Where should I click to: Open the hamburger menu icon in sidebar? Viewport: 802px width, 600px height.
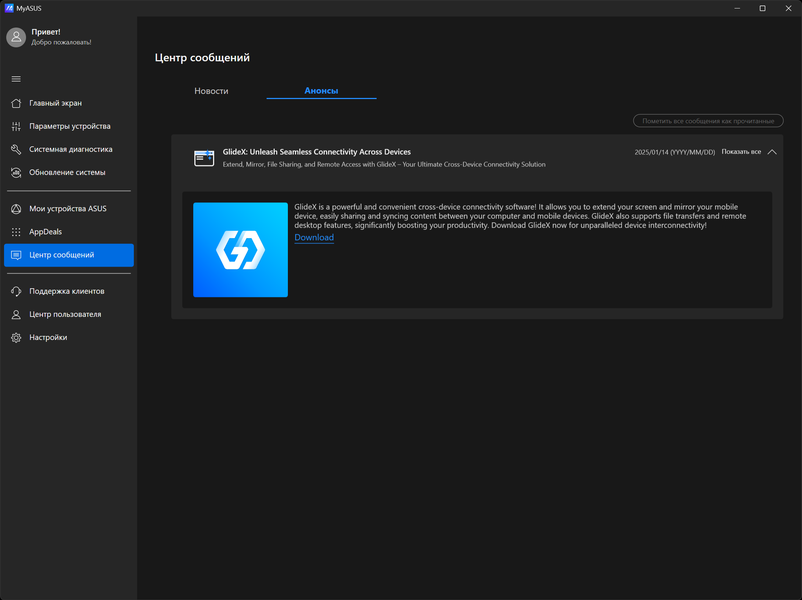coord(16,79)
